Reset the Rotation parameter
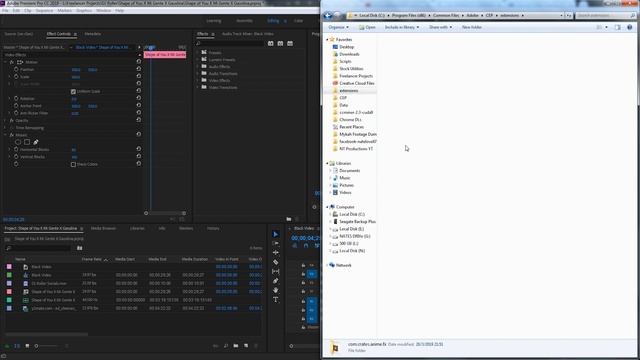Image resolution: width=640 pixels, height=360 pixels. coord(139,98)
